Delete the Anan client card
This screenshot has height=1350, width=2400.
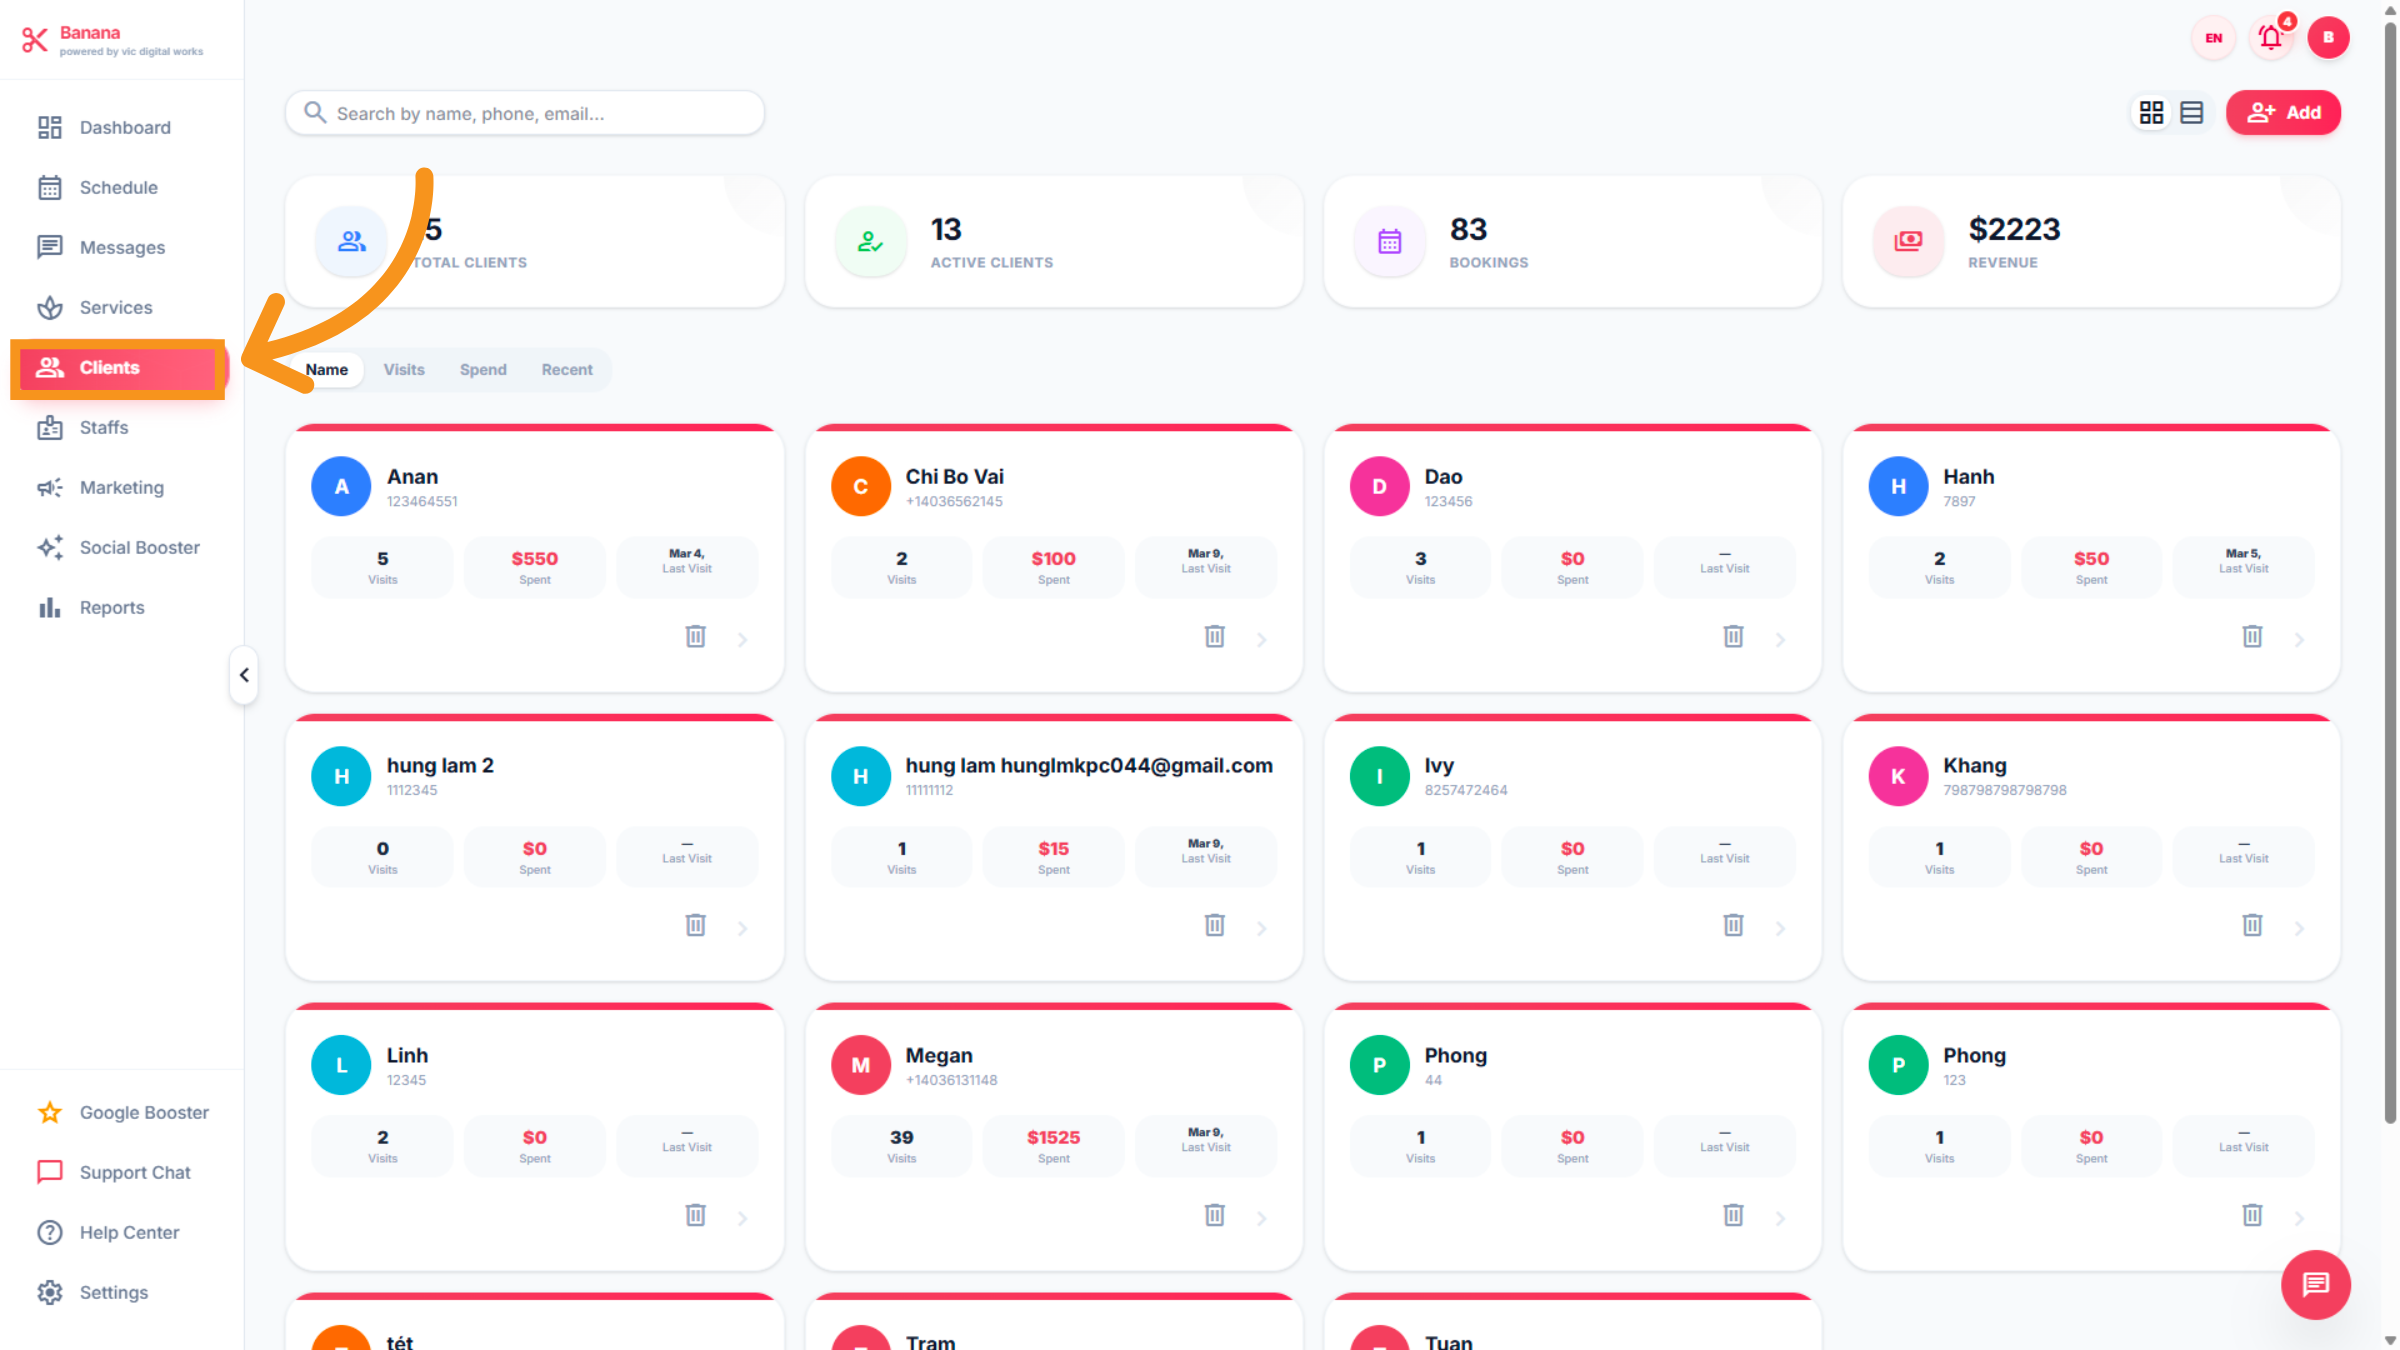(695, 636)
